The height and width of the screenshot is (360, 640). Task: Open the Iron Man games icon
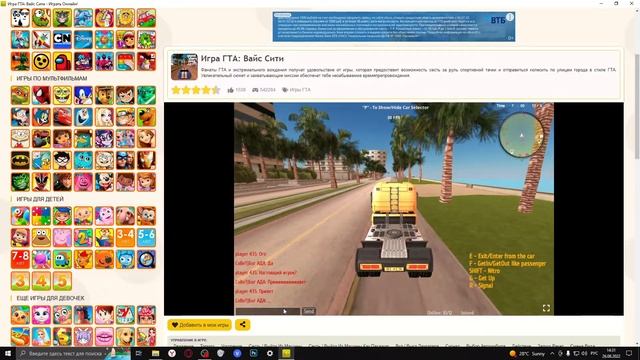[x=146, y=160]
